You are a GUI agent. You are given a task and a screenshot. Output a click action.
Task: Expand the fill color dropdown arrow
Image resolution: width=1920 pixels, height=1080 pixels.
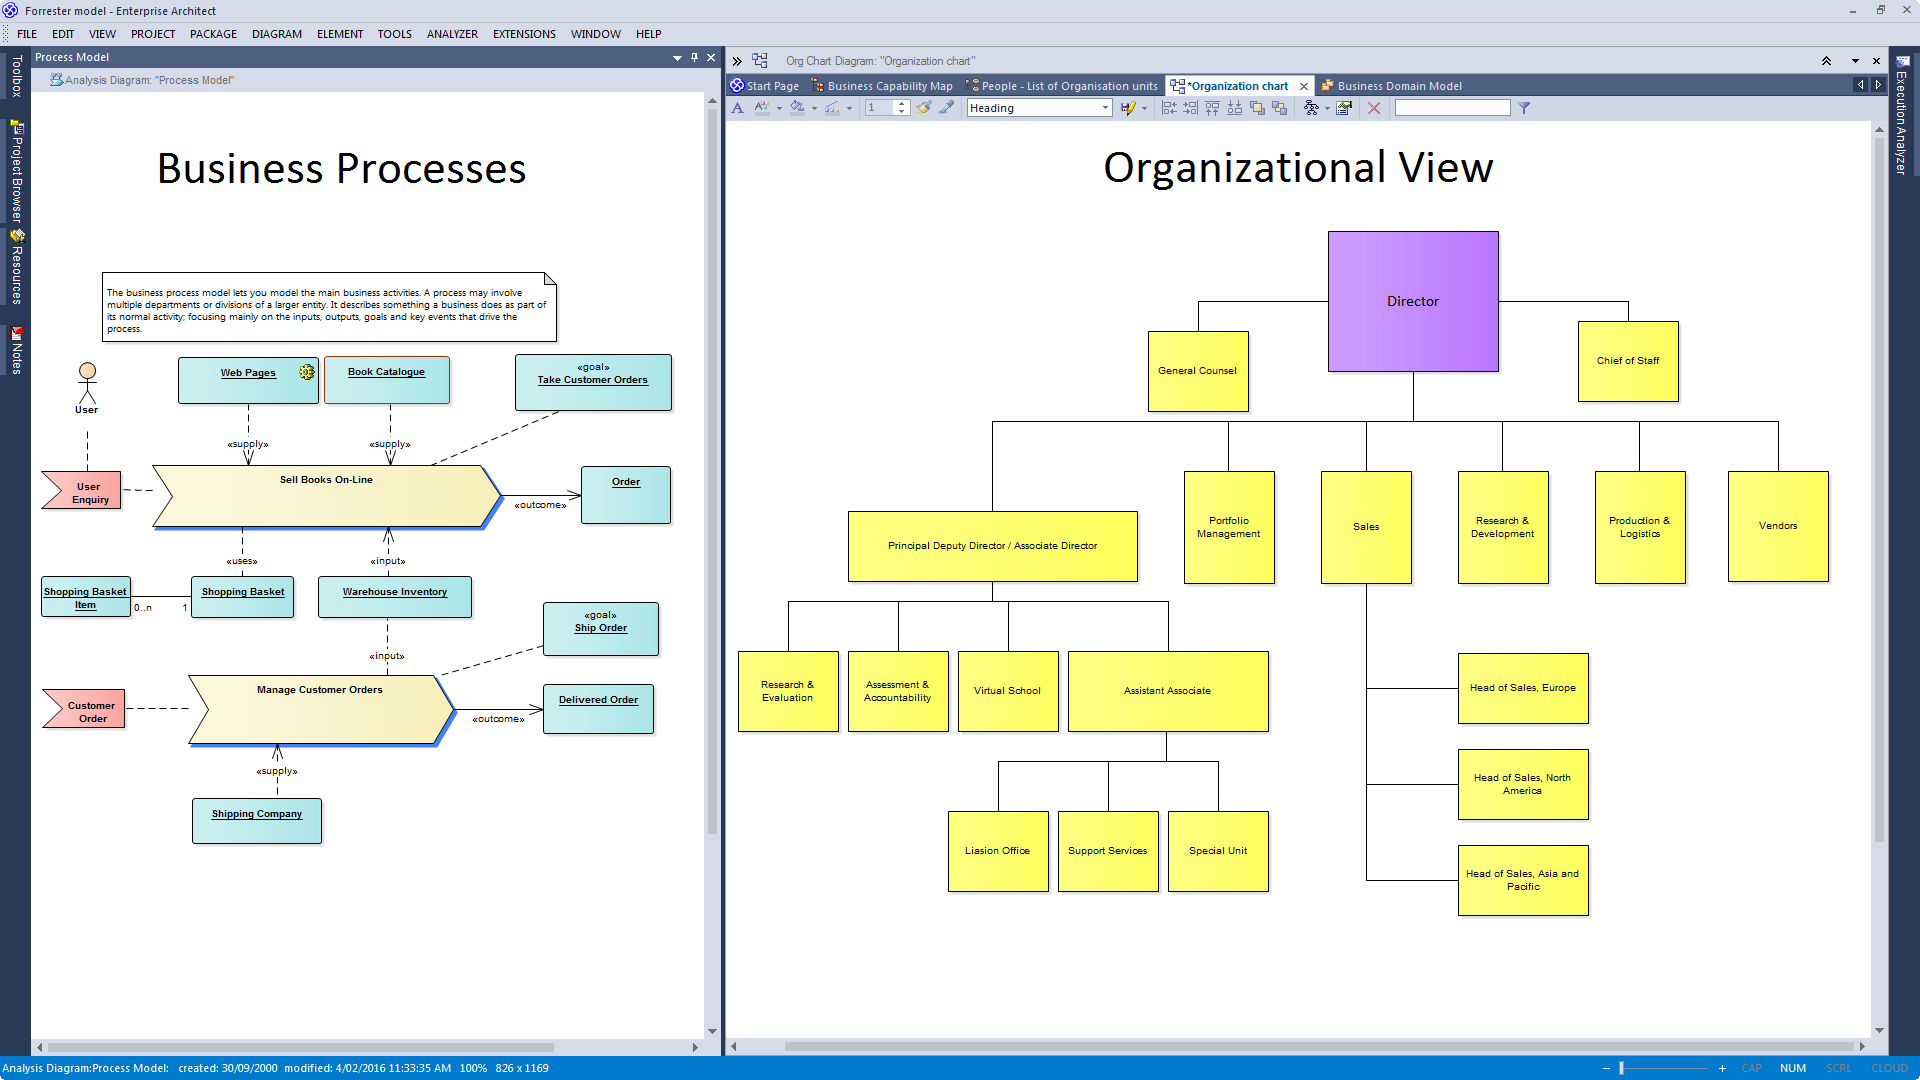click(814, 108)
